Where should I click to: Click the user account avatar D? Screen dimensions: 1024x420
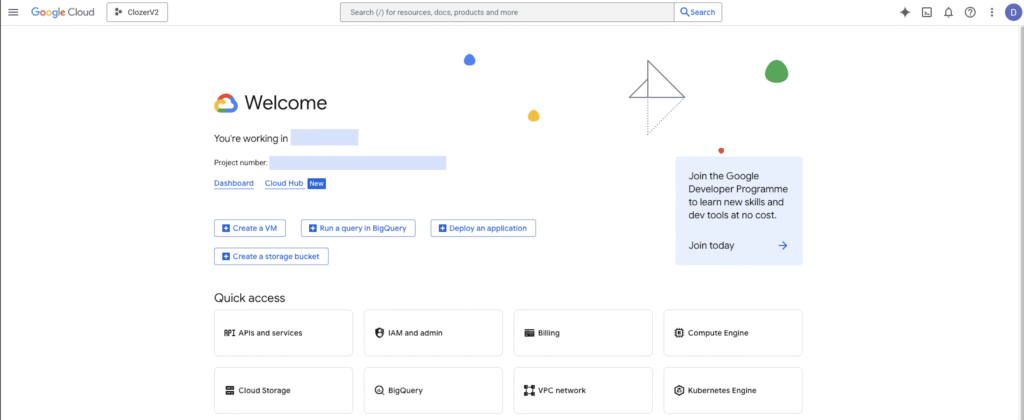pyautogui.click(x=1012, y=12)
